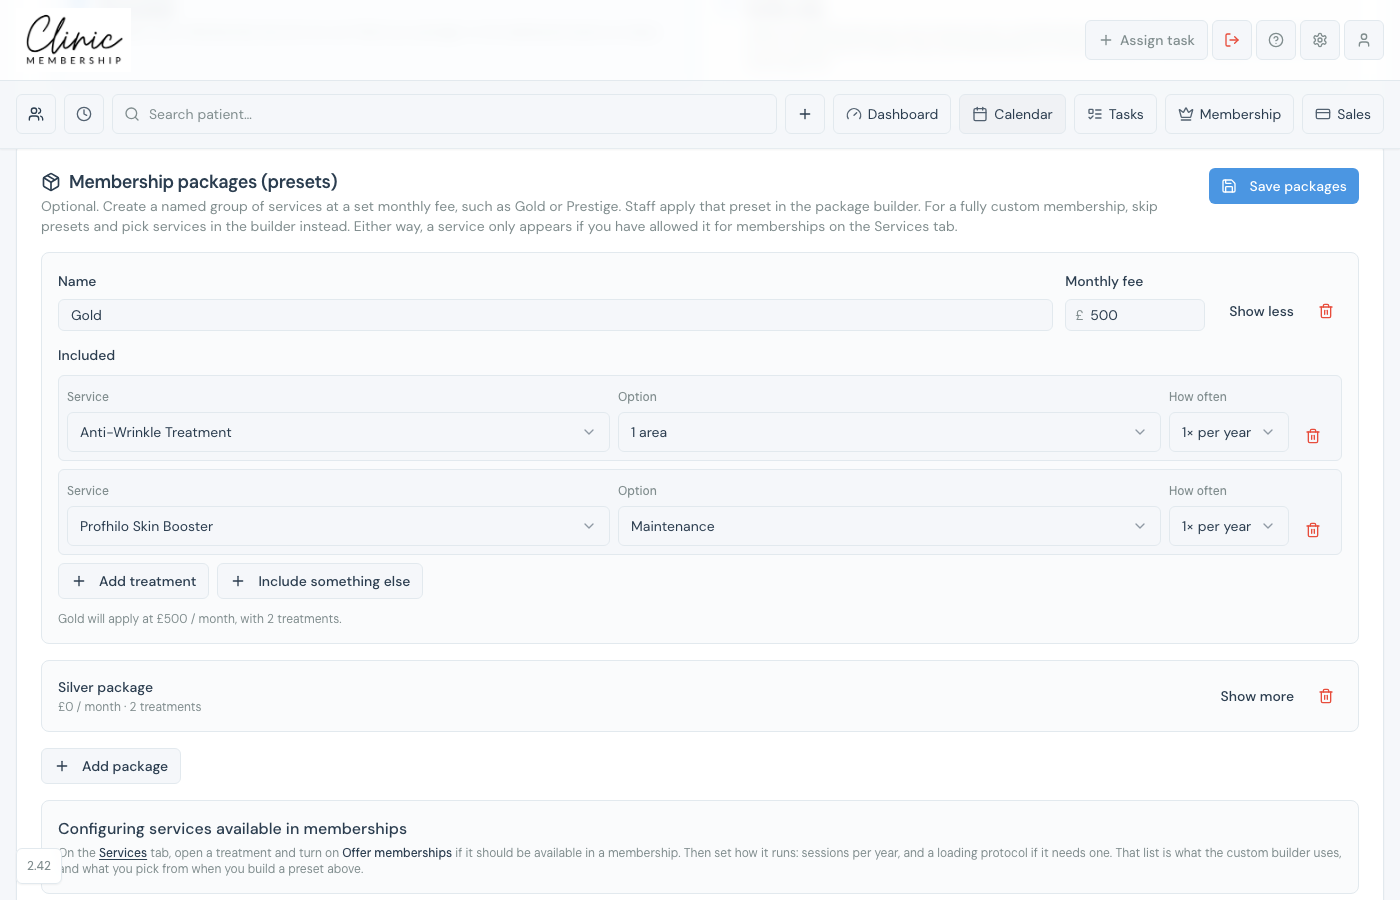
Task: Open settings gear icon
Action: (x=1320, y=40)
